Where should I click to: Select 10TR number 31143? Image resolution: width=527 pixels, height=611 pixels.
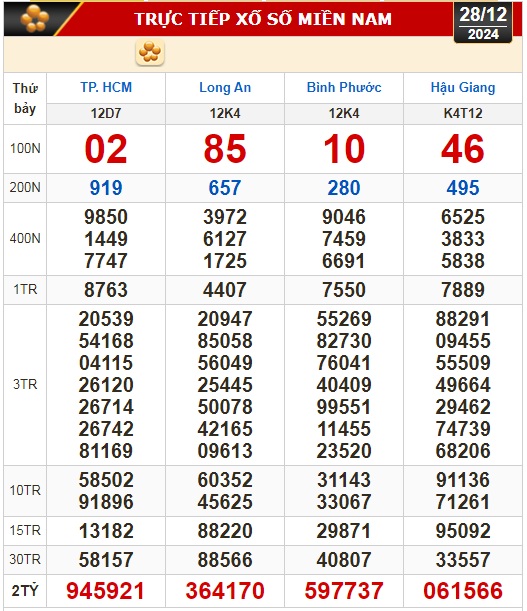pyautogui.click(x=344, y=480)
